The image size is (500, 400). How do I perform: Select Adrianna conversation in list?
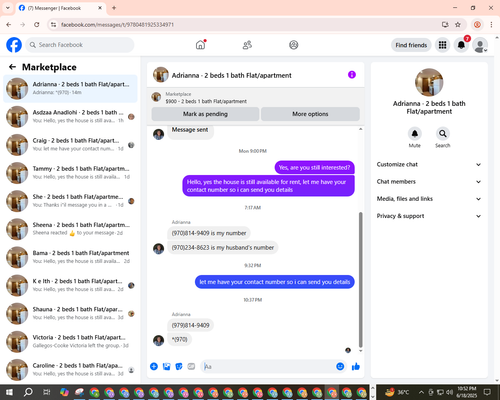click(70, 89)
